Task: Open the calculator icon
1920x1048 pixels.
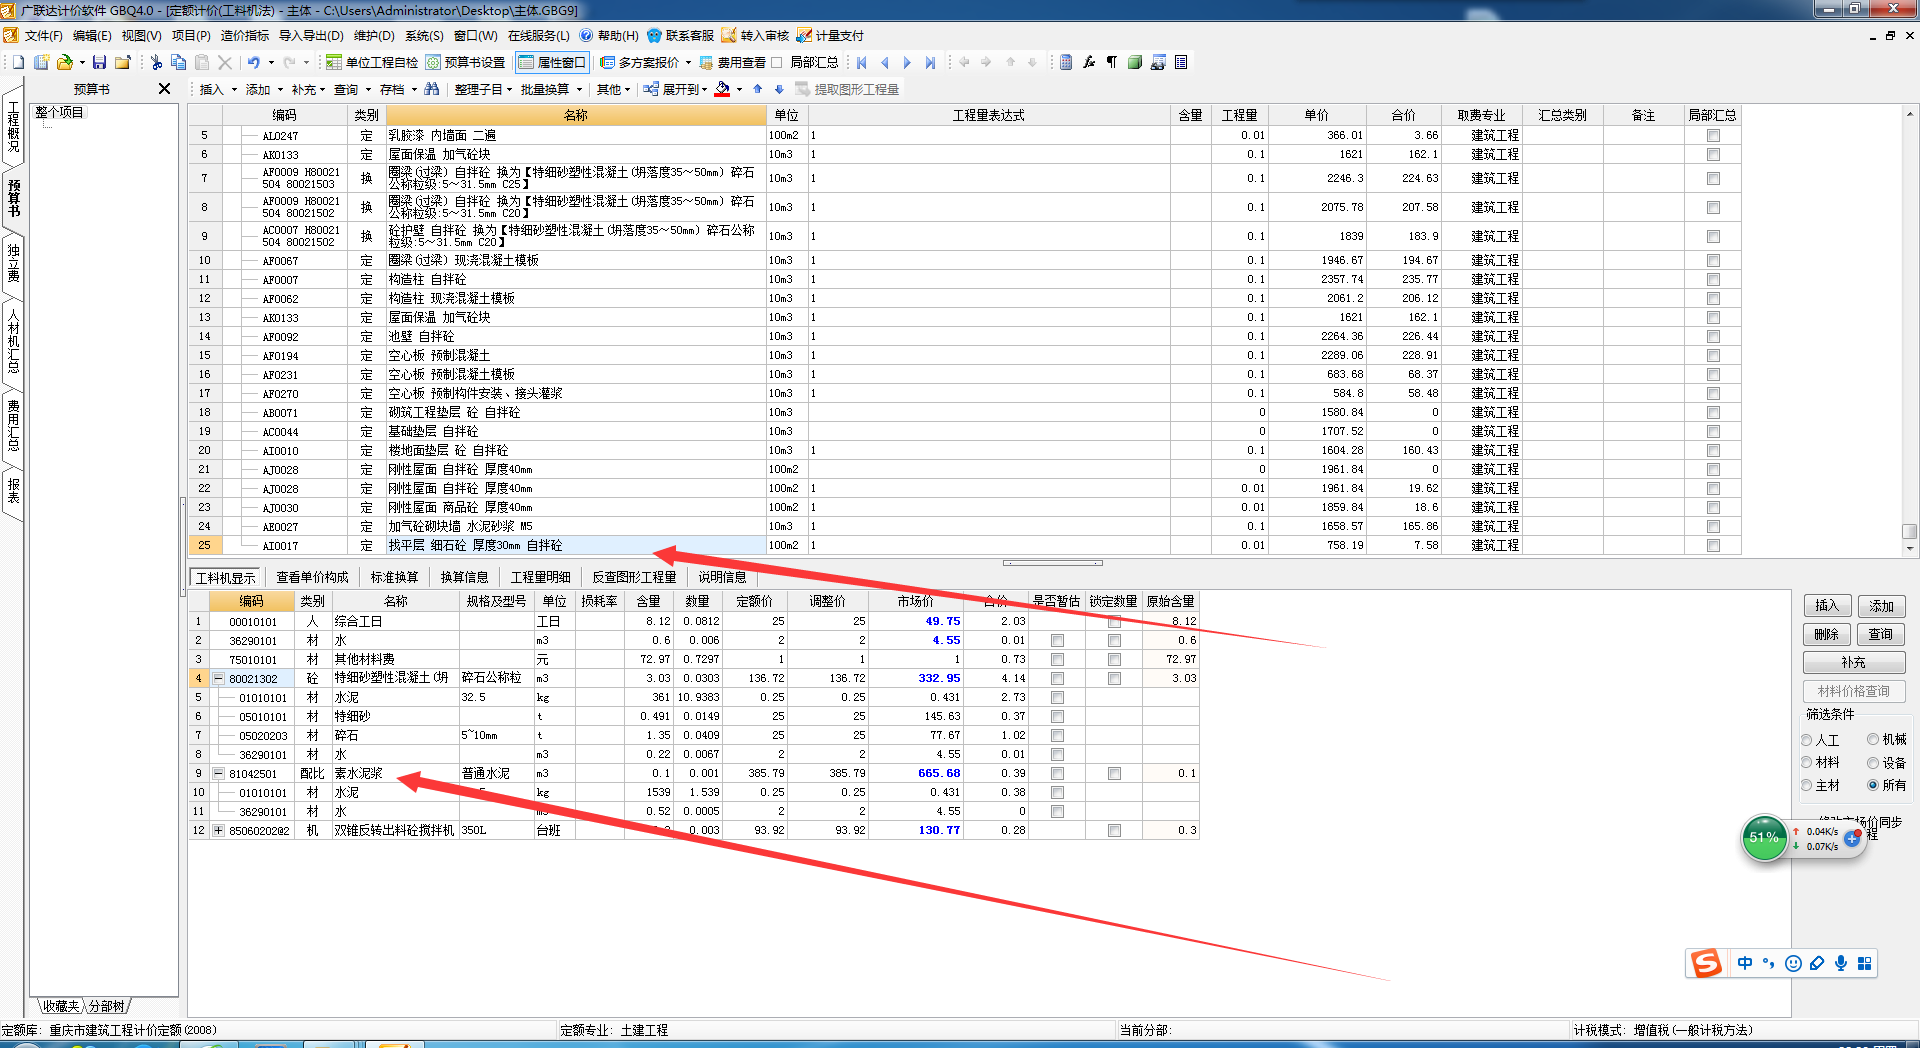Action: tap(1066, 62)
